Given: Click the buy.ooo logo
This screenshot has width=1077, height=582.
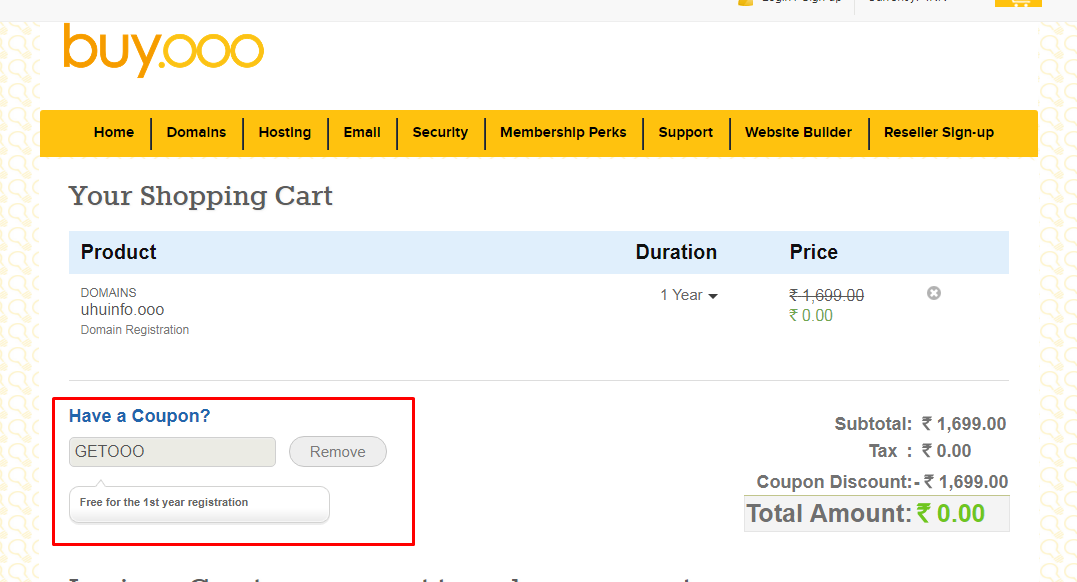Looking at the screenshot, I should (x=163, y=49).
